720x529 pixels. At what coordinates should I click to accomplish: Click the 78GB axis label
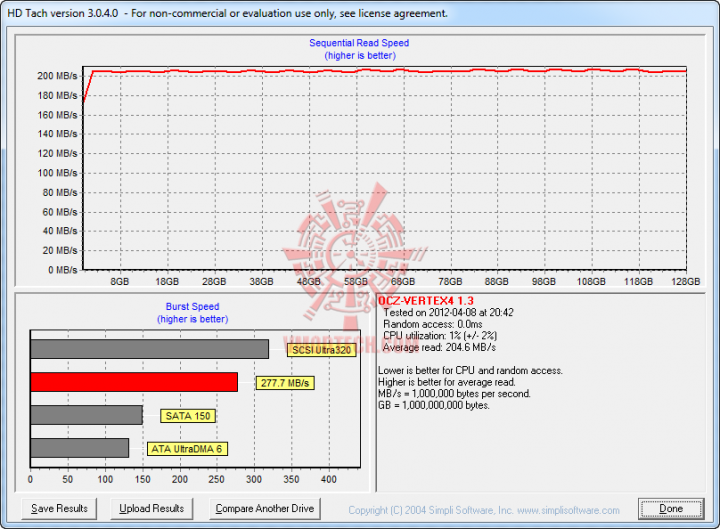coord(450,281)
